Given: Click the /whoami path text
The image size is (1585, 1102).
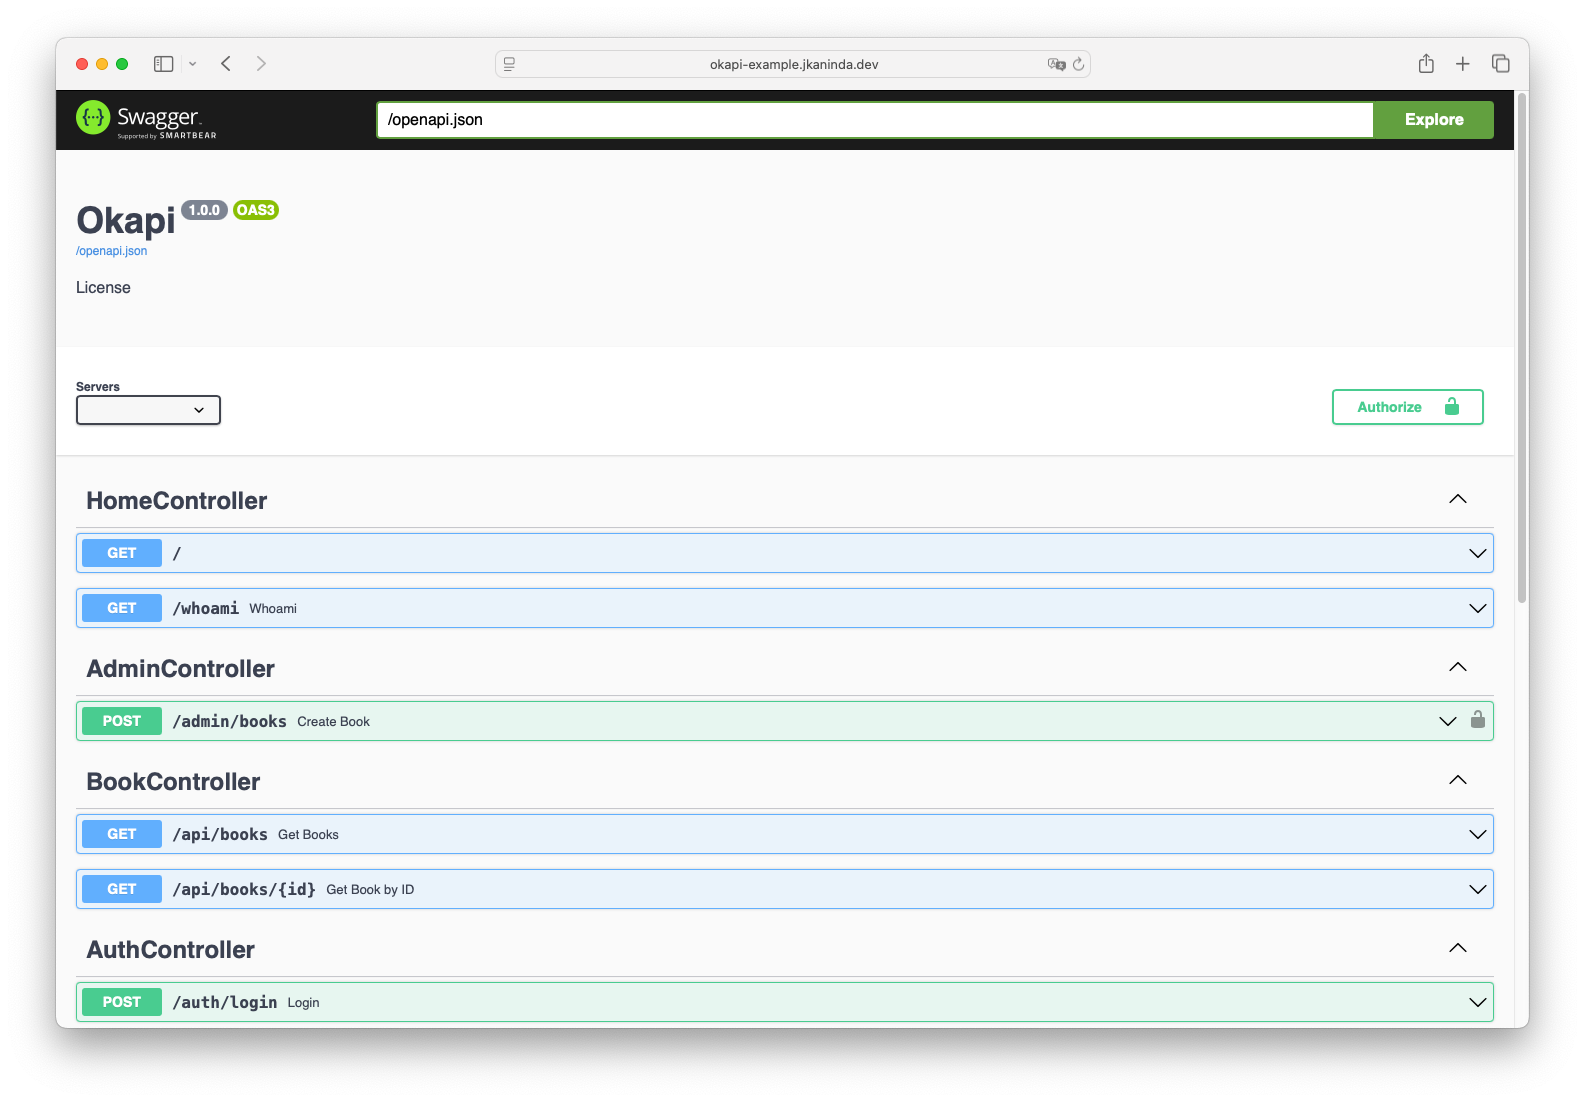Looking at the screenshot, I should [206, 608].
